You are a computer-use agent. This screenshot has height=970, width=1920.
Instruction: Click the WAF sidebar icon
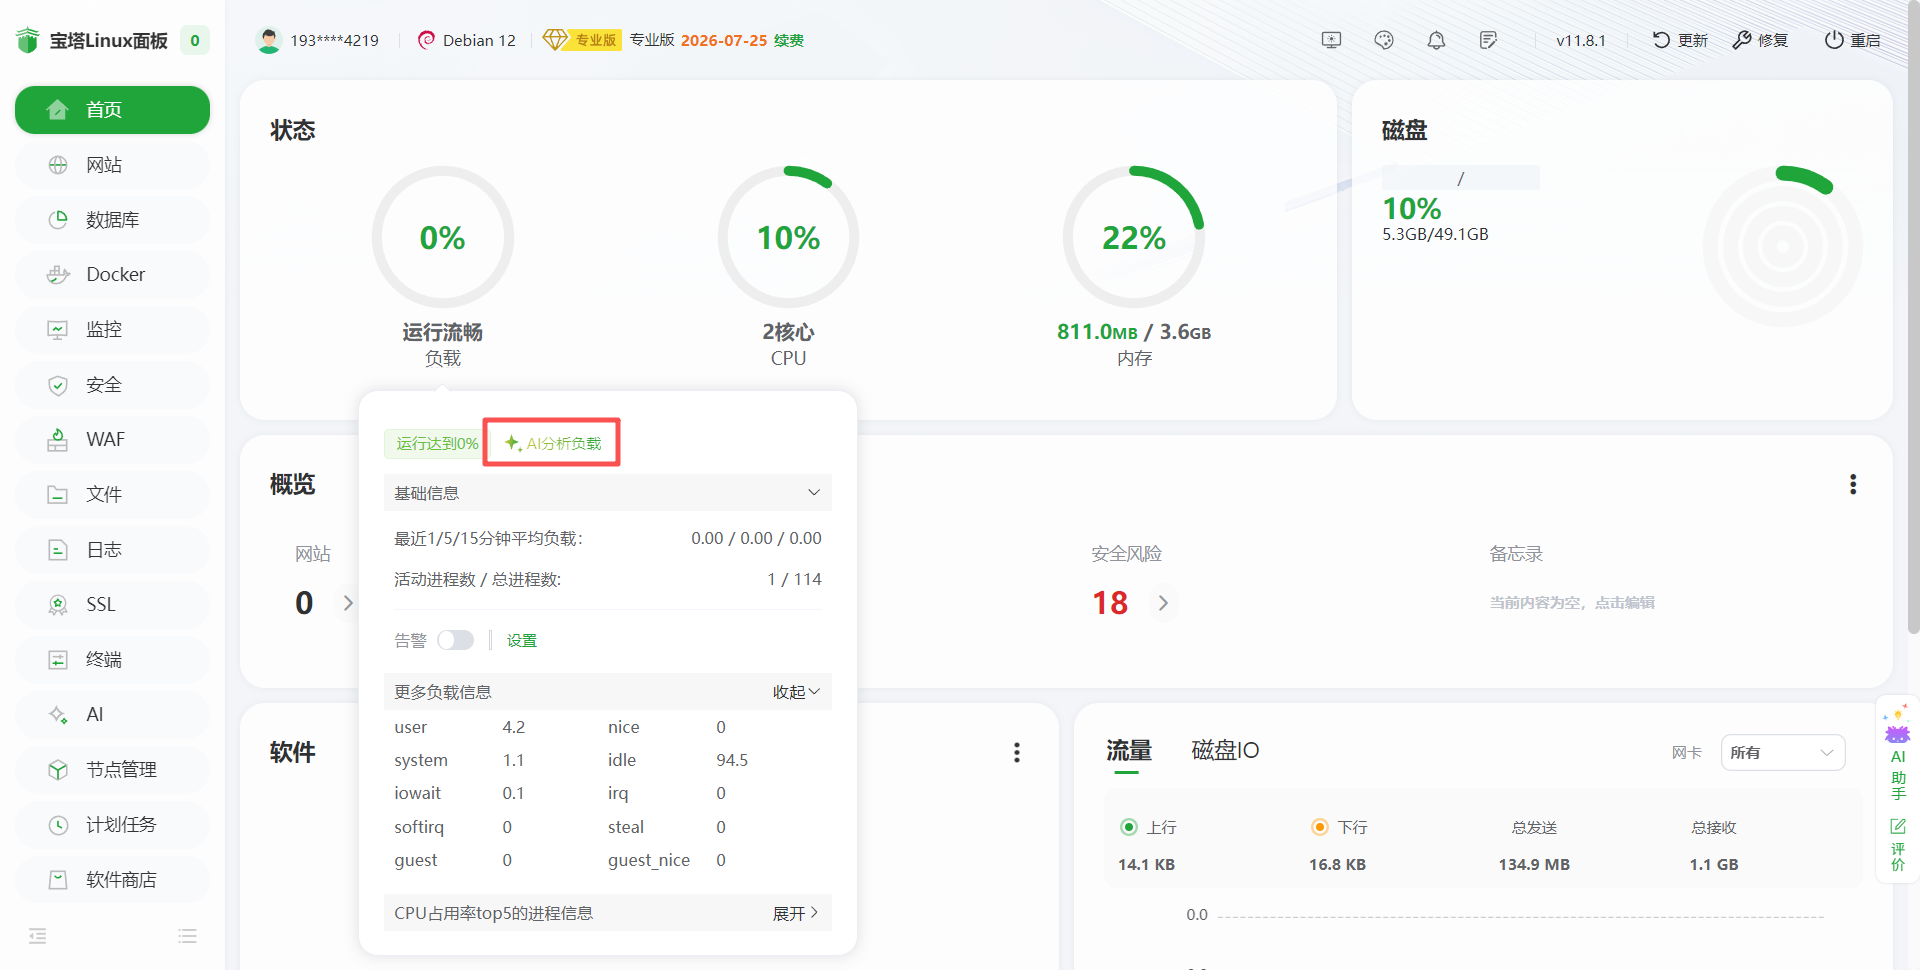click(x=58, y=440)
